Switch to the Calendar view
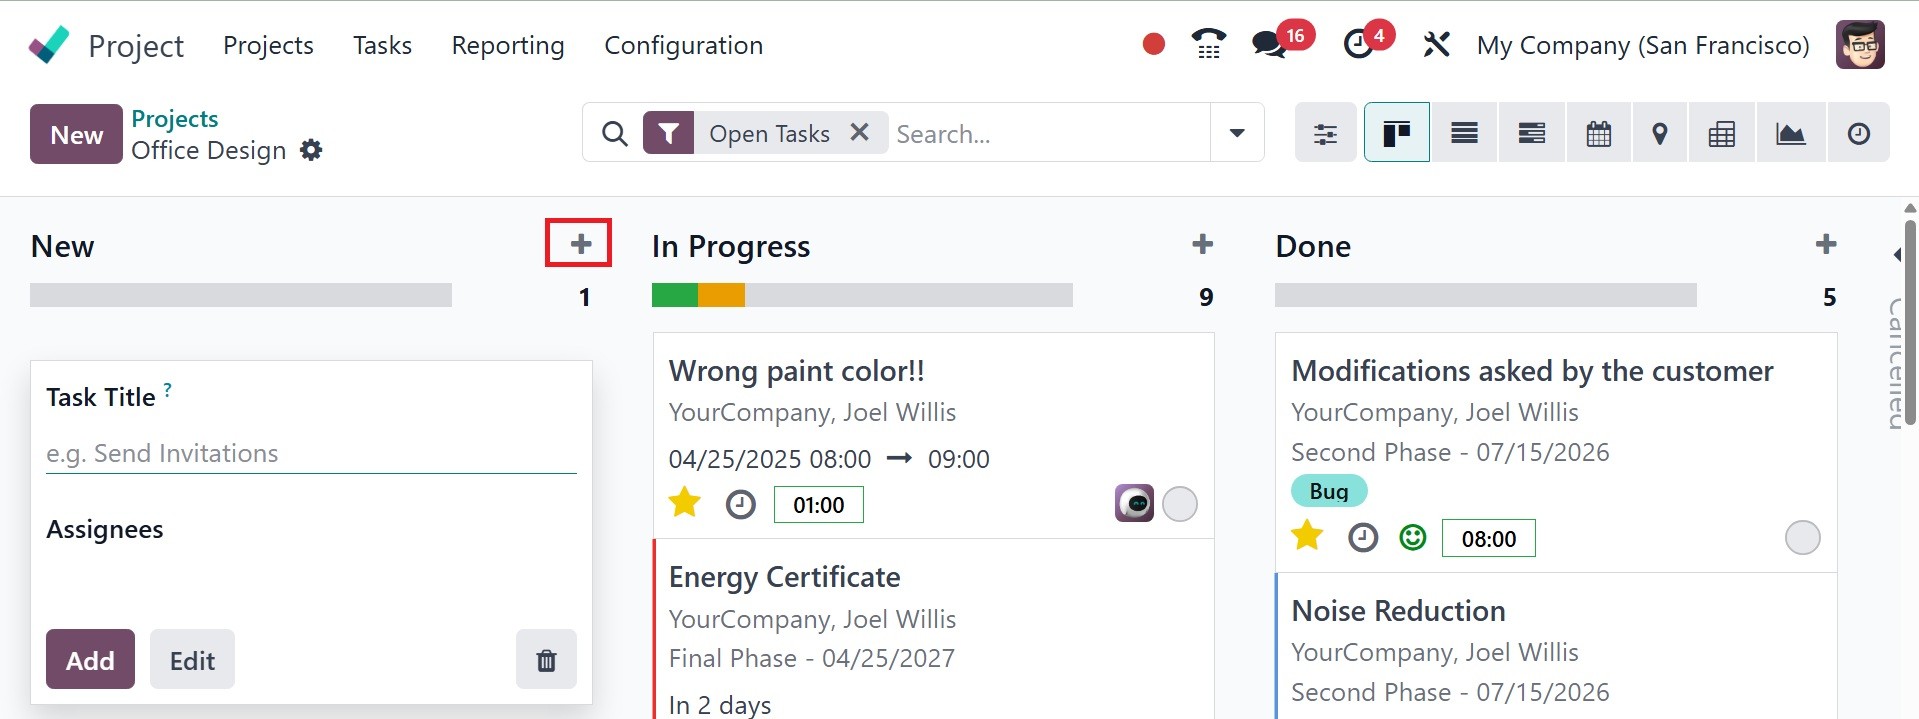1919x719 pixels. click(1598, 133)
